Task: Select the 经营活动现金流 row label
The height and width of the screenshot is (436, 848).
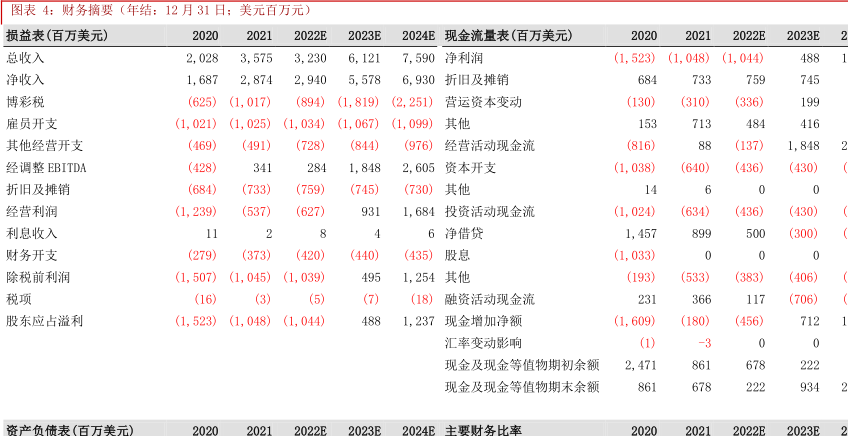Action: pos(490,146)
